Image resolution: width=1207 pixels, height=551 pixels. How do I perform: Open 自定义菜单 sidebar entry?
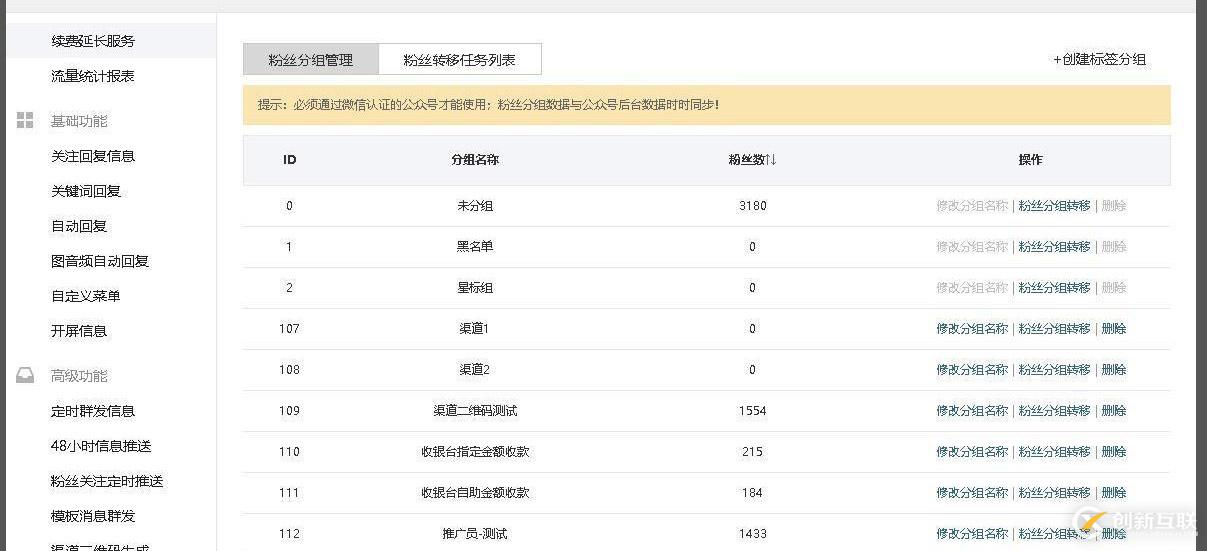coord(86,296)
